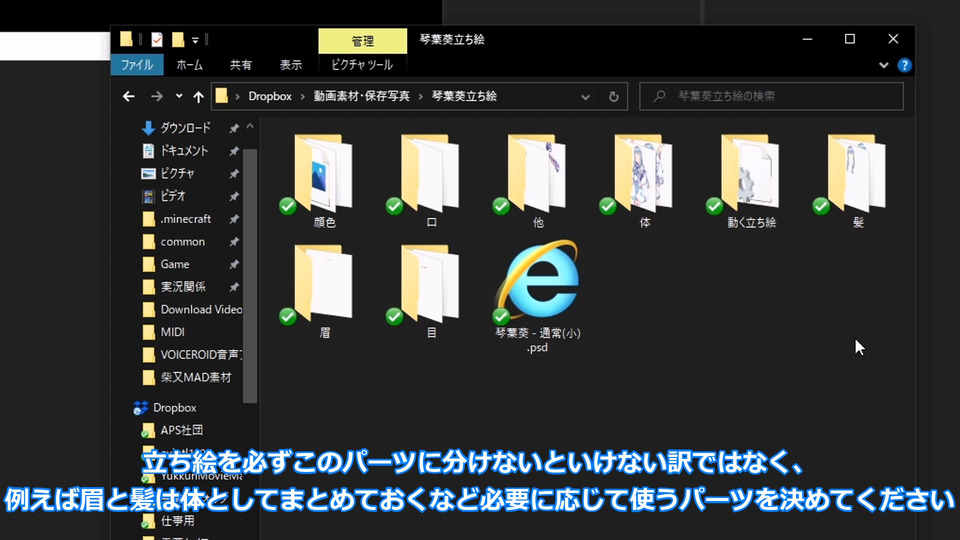Unpin common using its pin icon
Image resolution: width=960 pixels, height=540 pixels.
tap(234, 242)
